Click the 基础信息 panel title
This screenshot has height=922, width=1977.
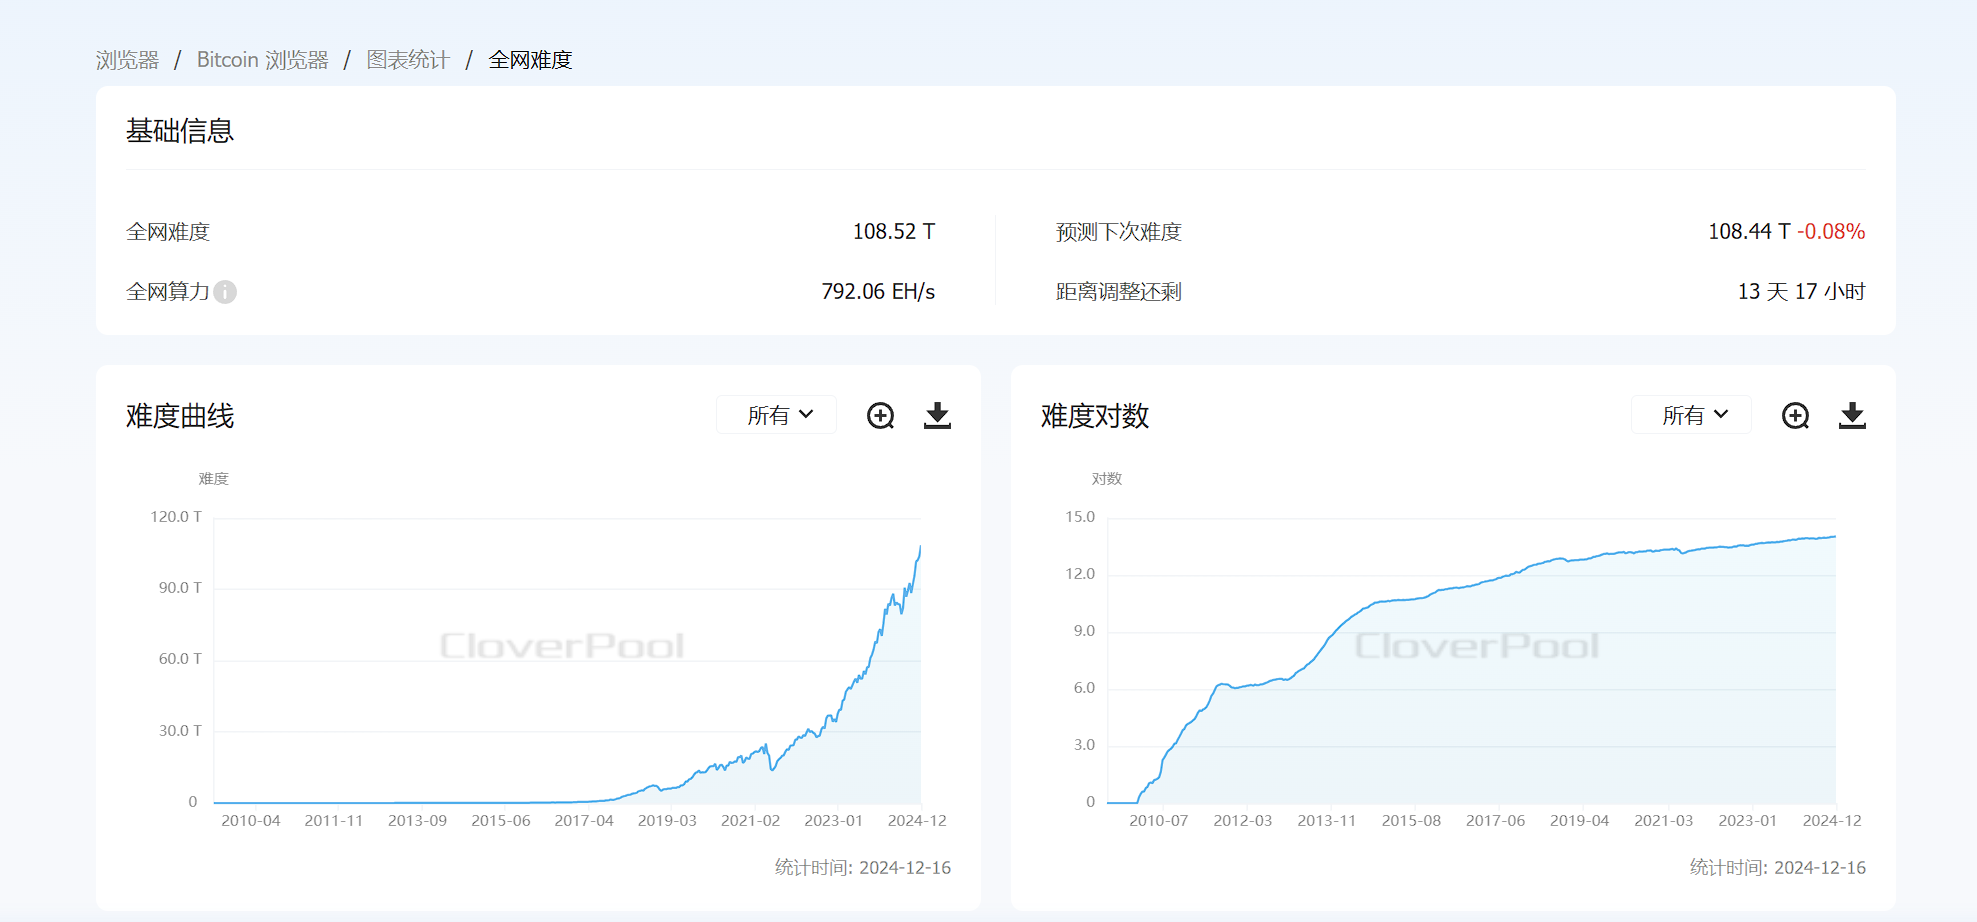[179, 130]
